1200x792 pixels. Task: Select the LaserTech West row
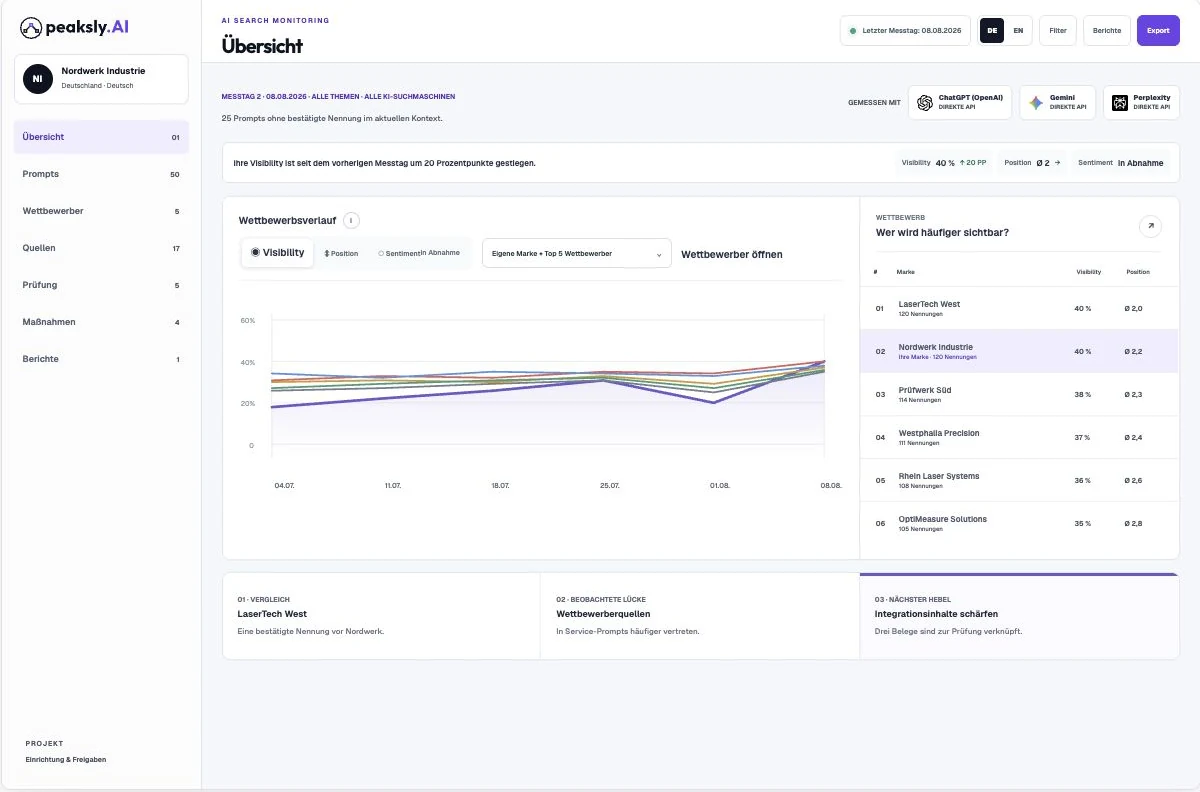click(1019, 308)
